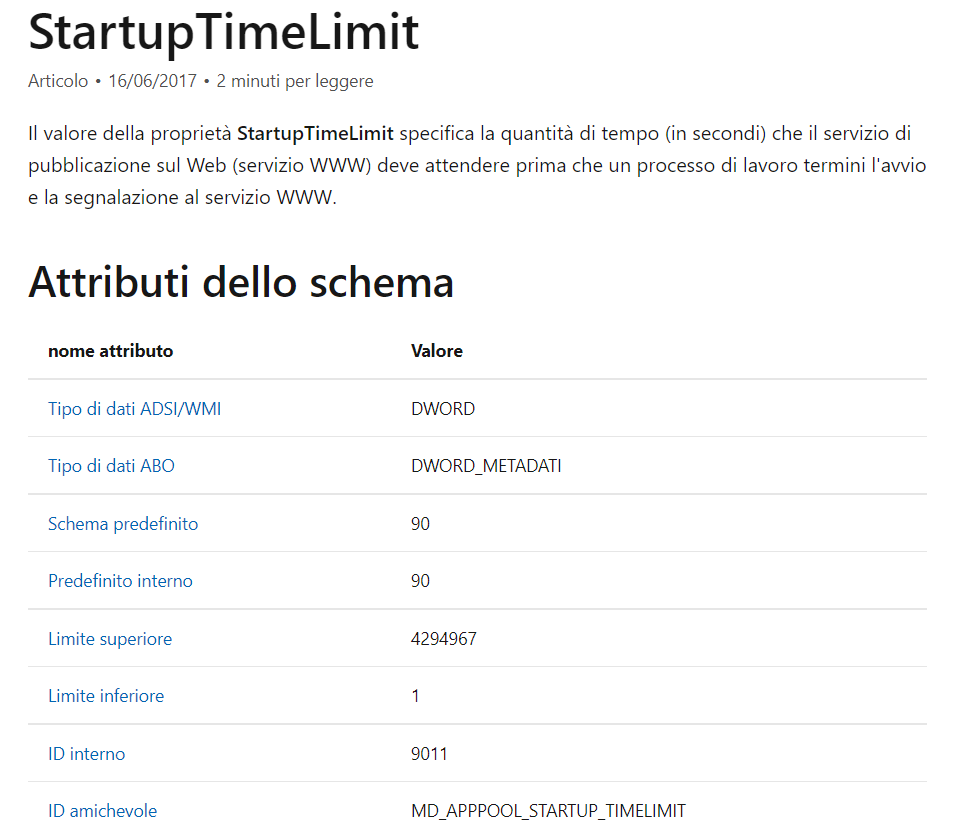
Task: Open the Limite inferiore link
Action: click(106, 696)
